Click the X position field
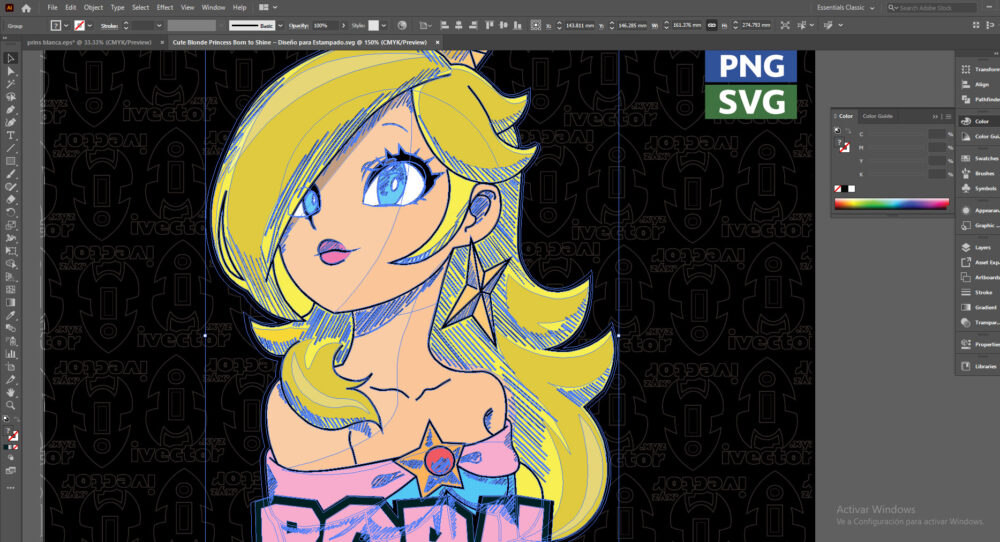Viewport: 1000px width, 542px height. [x=580, y=26]
